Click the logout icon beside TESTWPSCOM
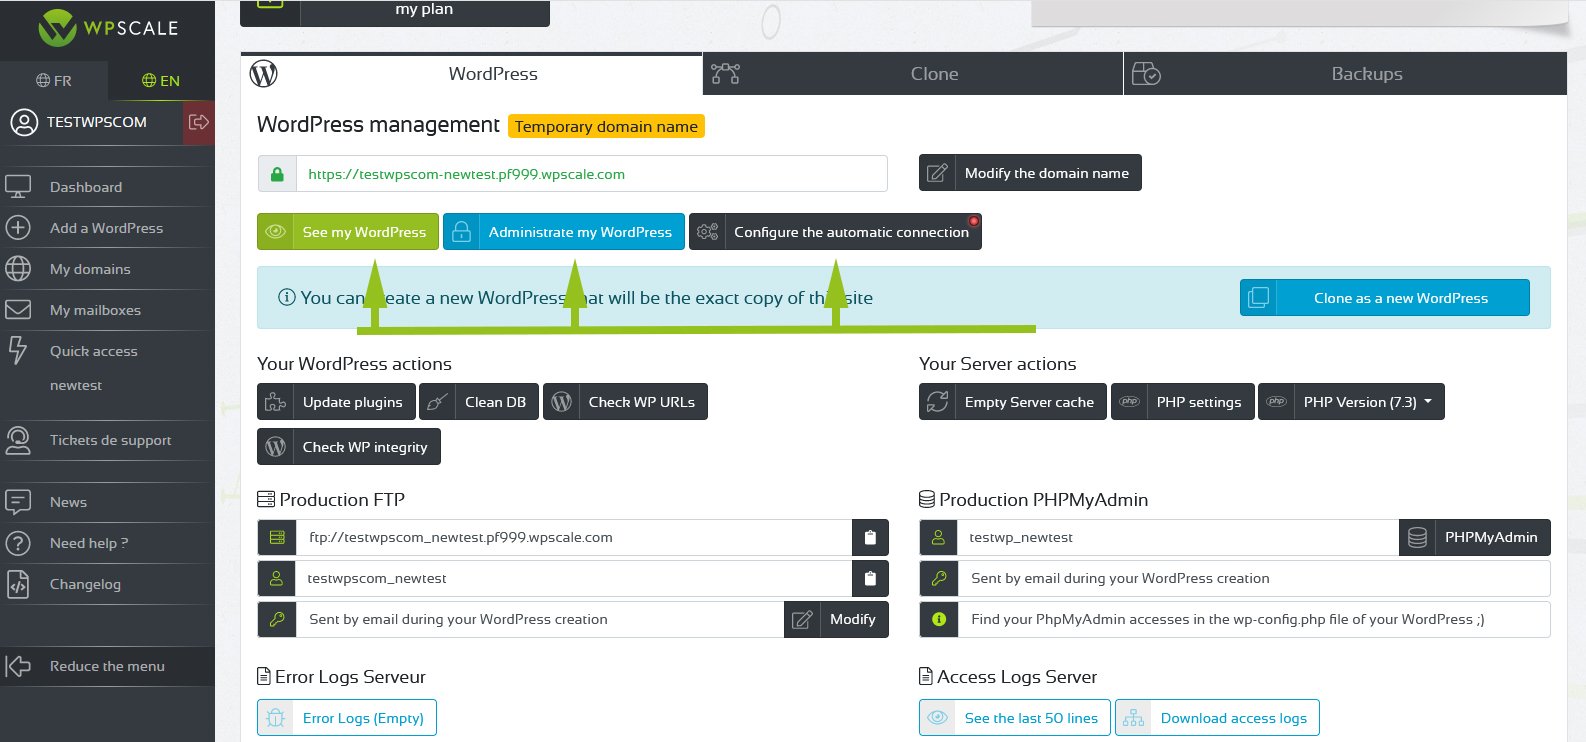This screenshot has height=742, width=1586. tap(198, 122)
